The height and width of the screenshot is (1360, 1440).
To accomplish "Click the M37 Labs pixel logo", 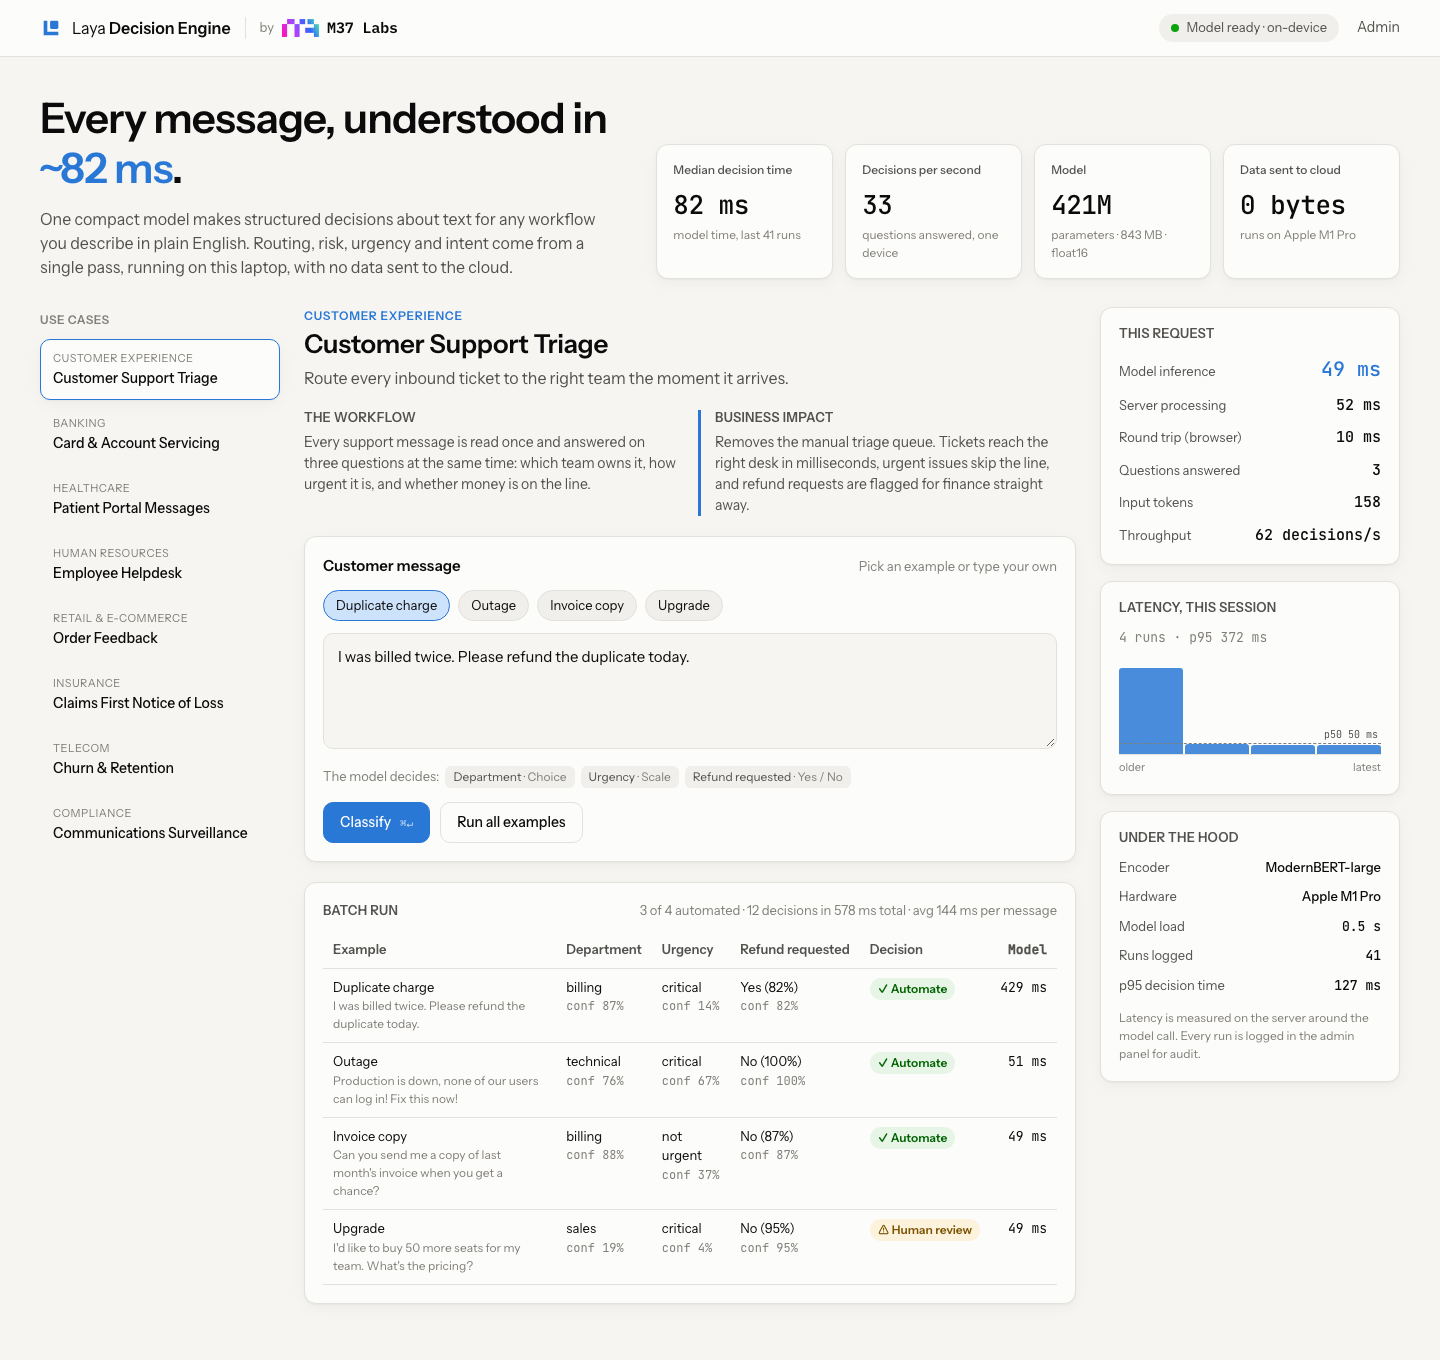I will click(x=300, y=28).
